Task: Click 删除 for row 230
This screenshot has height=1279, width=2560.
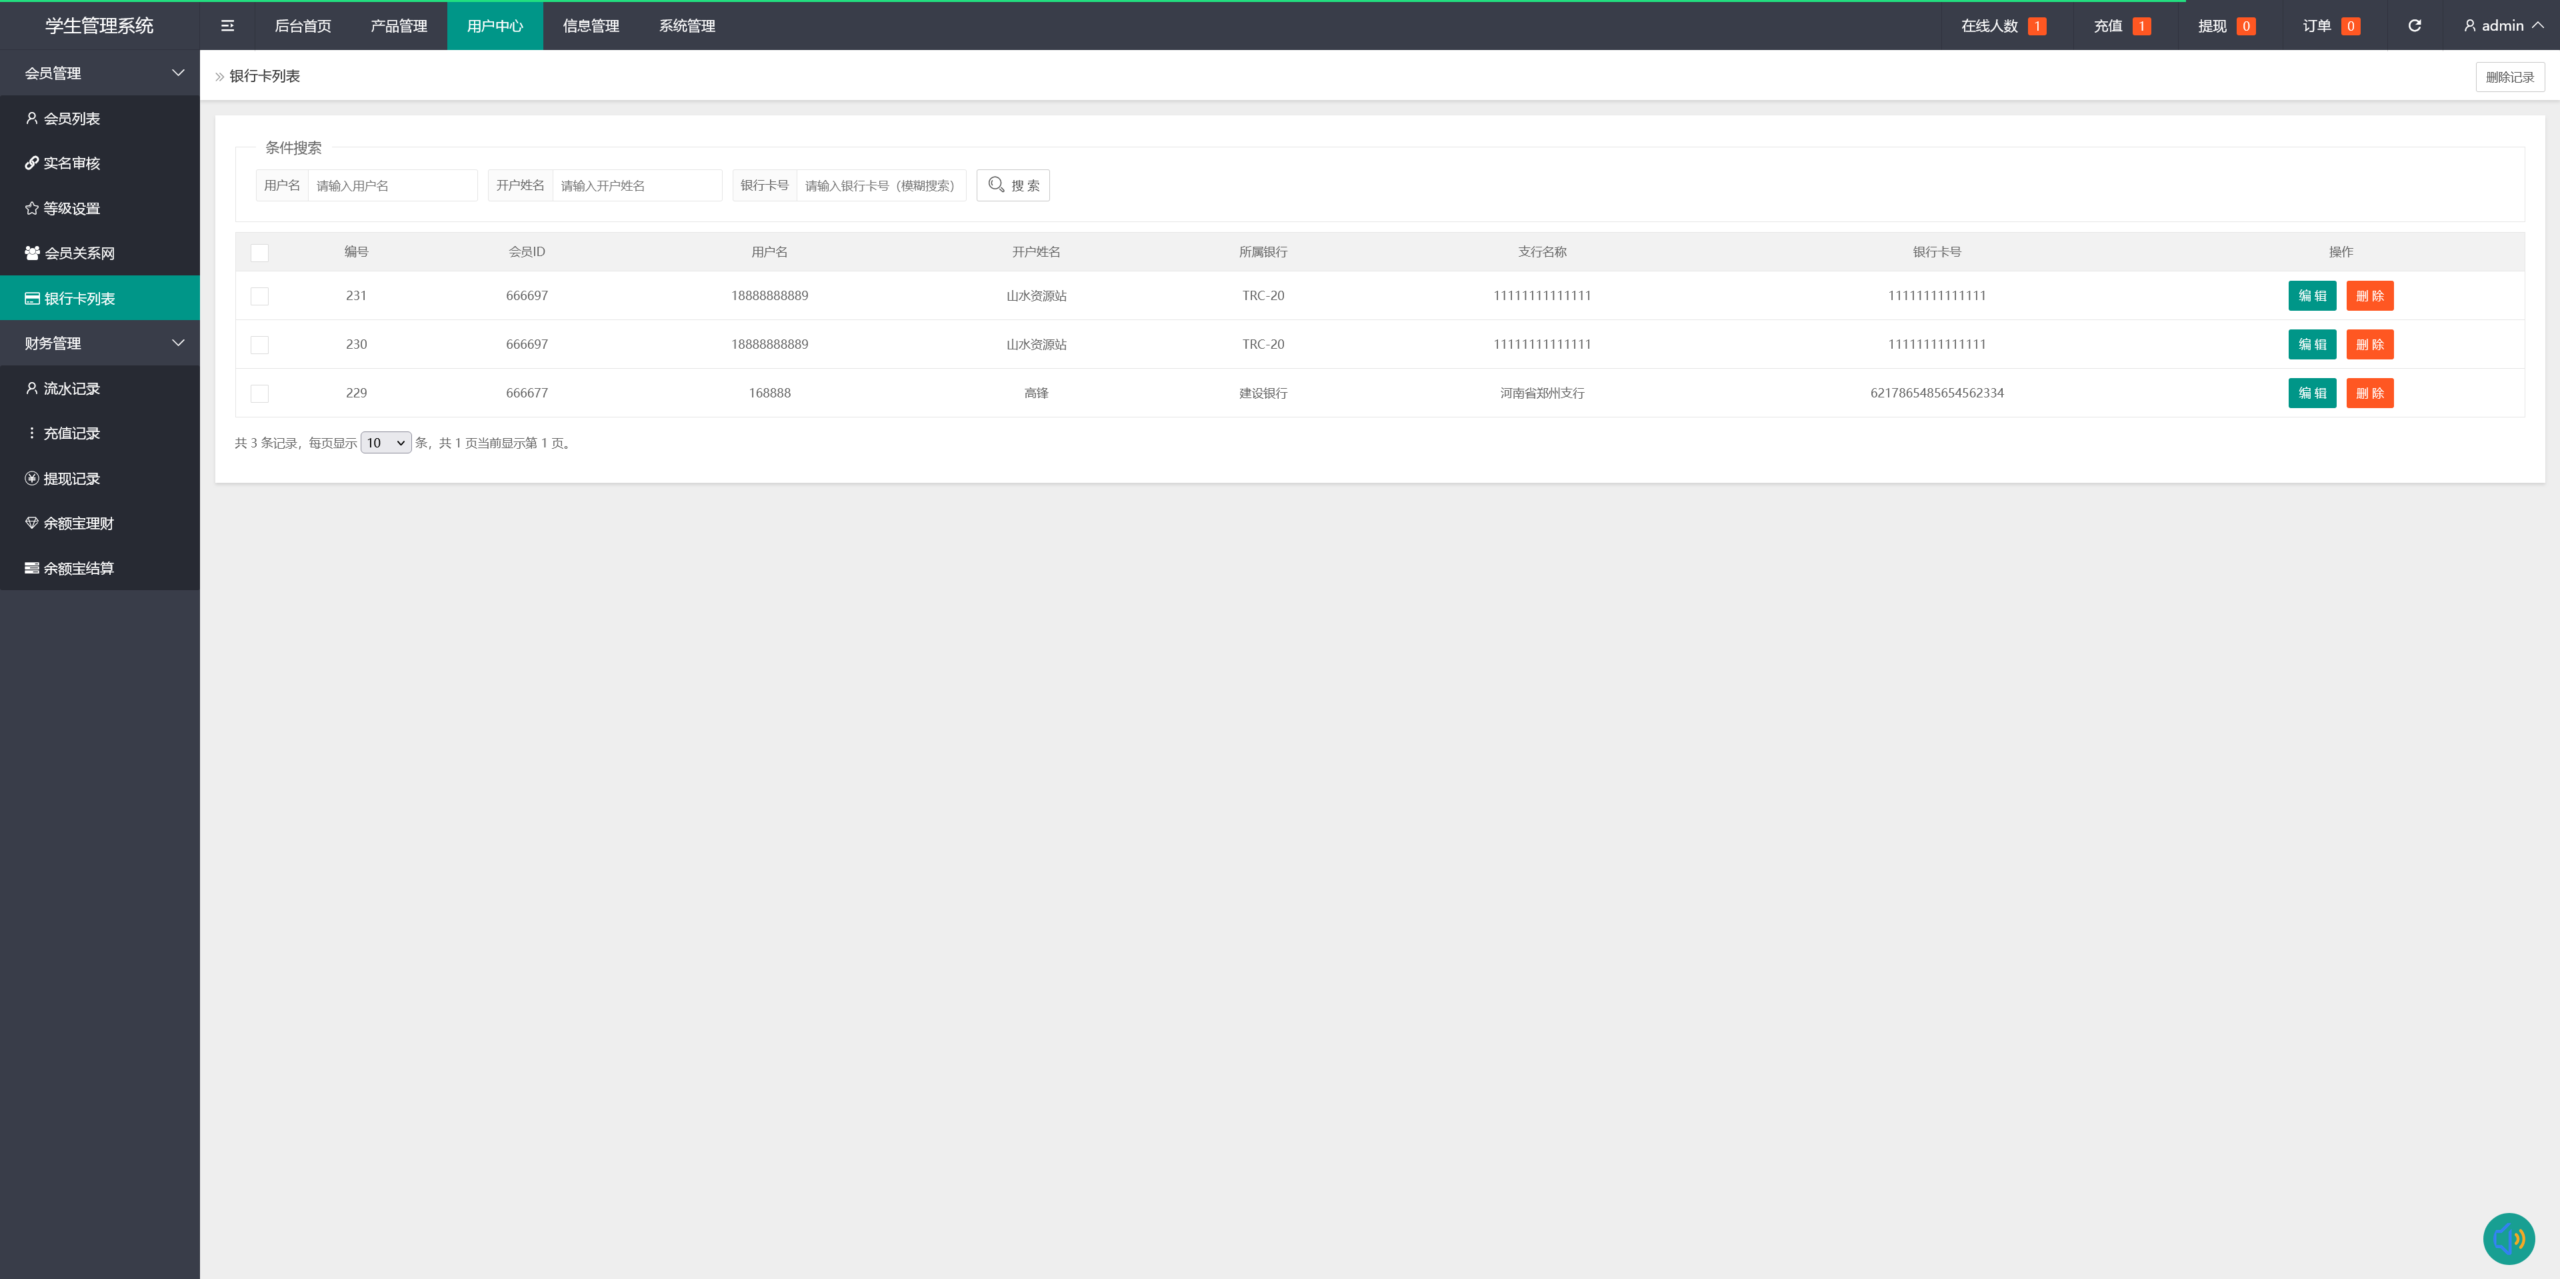Action: 2370,345
